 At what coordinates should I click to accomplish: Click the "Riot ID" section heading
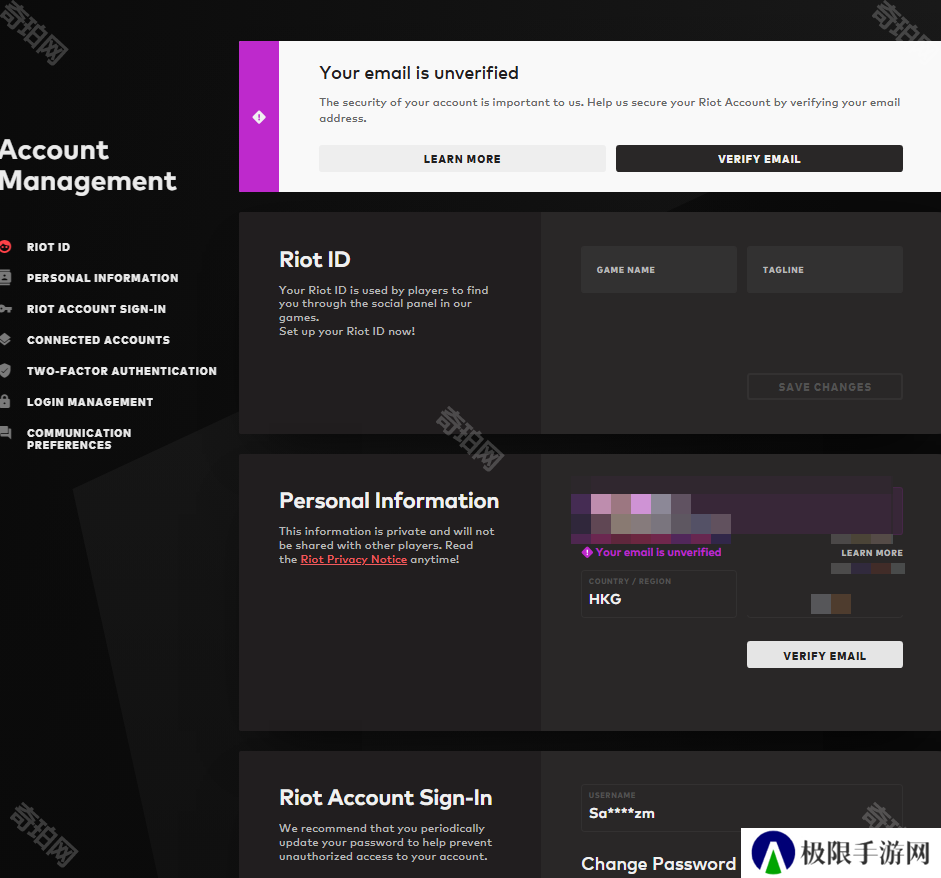314,259
